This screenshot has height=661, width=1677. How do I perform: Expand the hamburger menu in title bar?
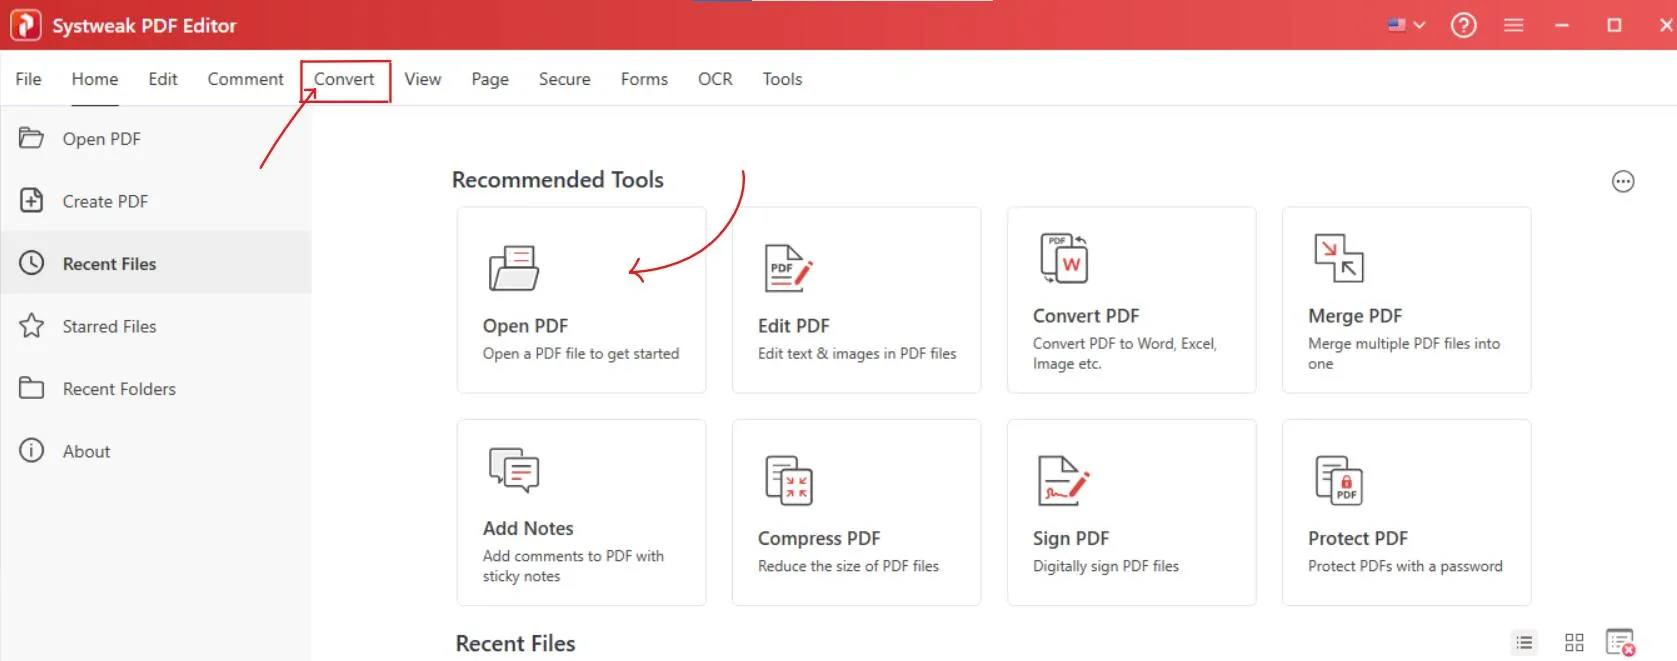(x=1513, y=25)
